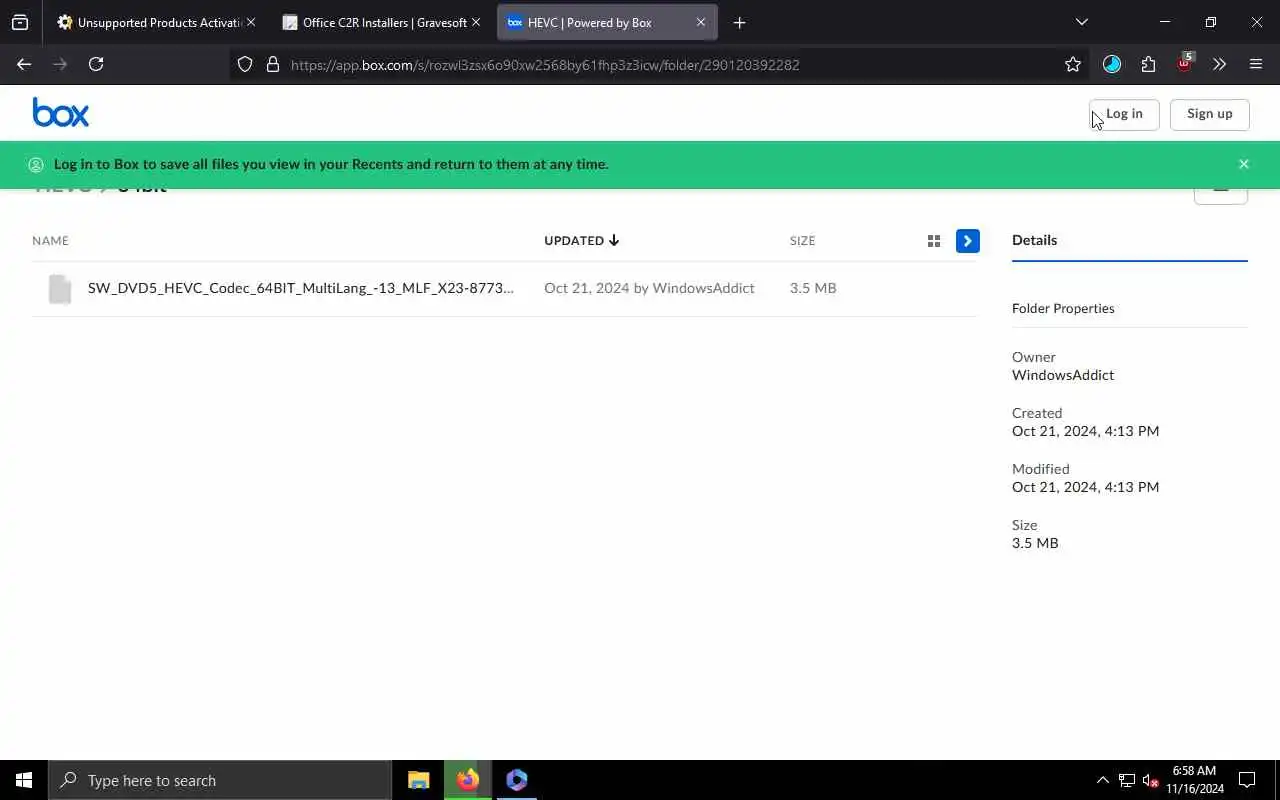Open uBlock Origin extension icon
Image resolution: width=1280 pixels, height=800 pixels.
point(1184,64)
